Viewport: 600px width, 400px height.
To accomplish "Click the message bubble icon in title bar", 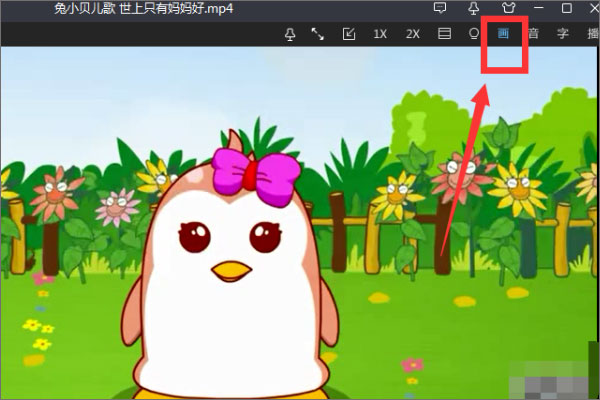I will pos(439,8).
